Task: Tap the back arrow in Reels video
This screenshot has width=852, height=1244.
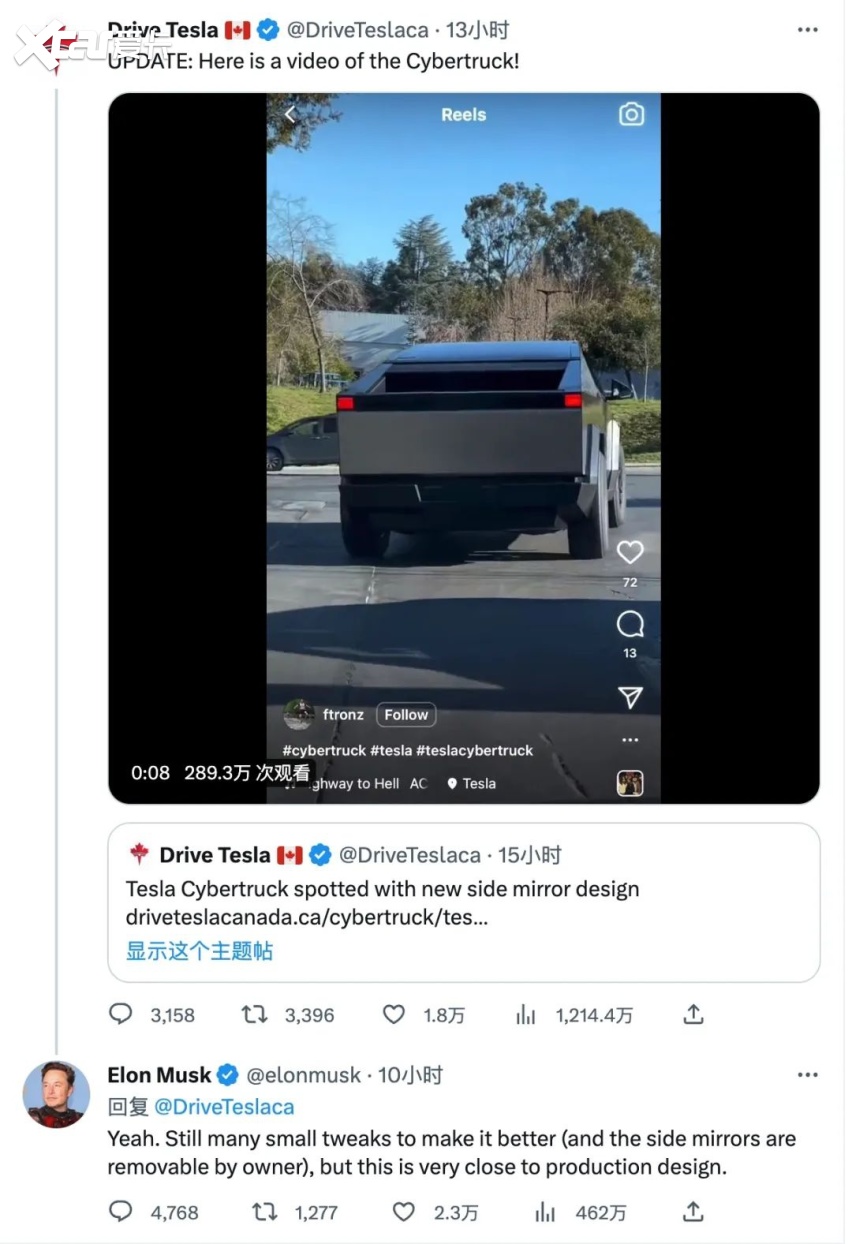Action: point(290,115)
